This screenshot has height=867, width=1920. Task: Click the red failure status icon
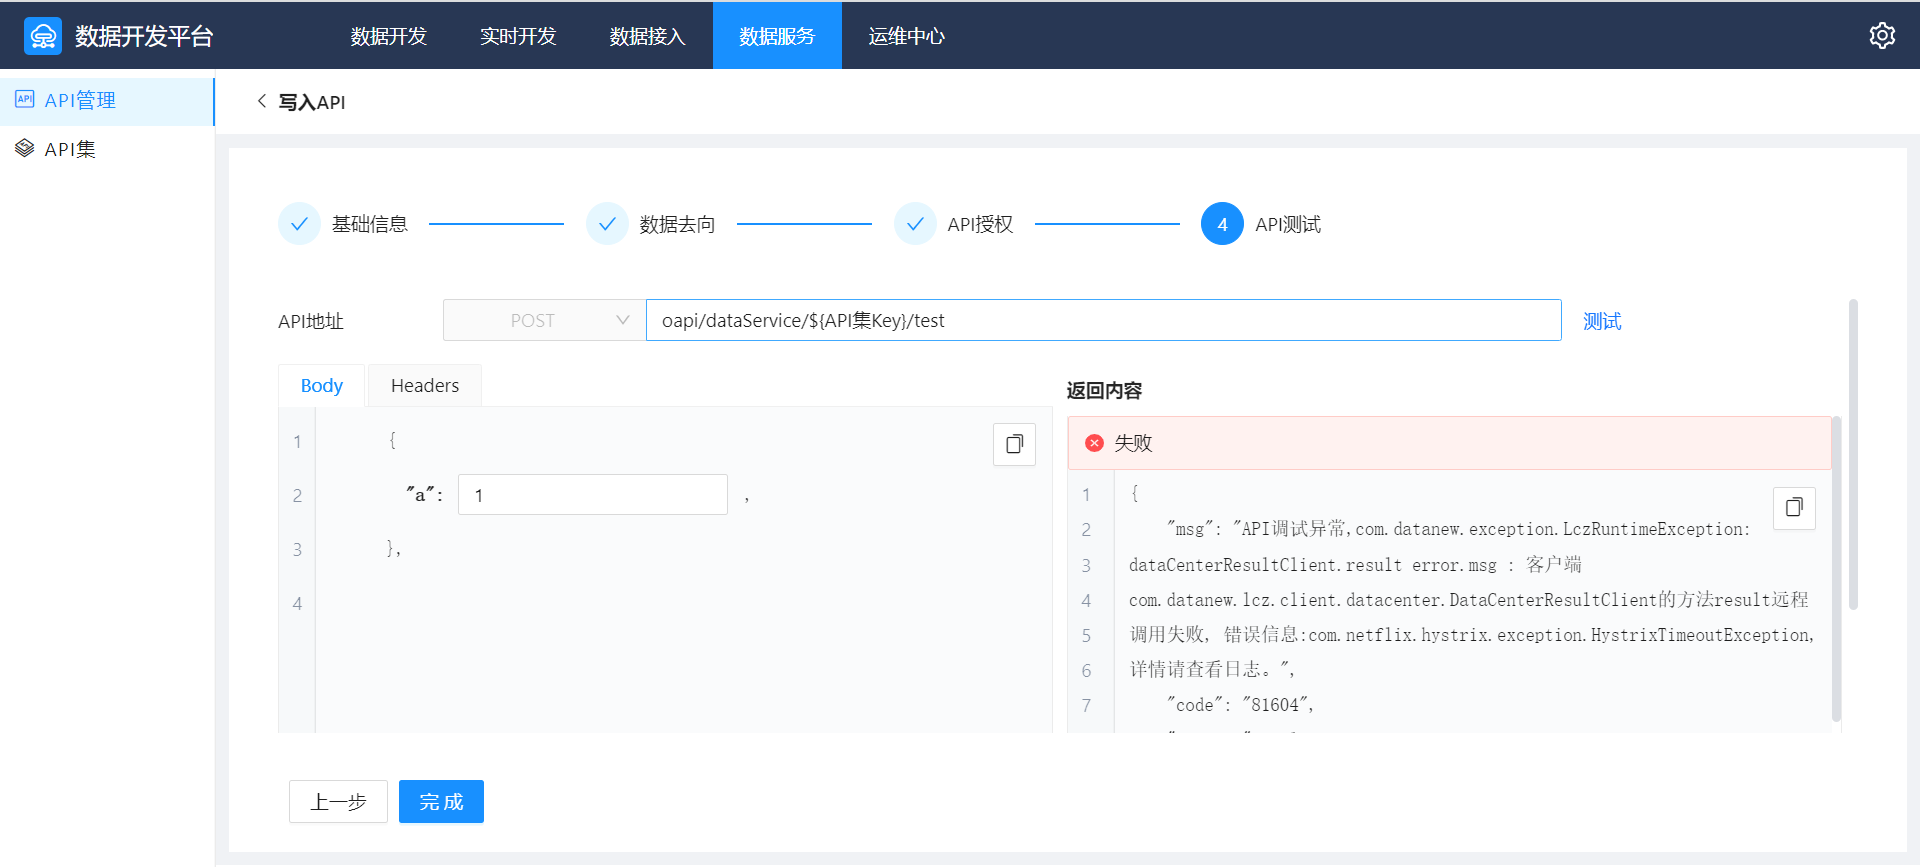coord(1094,443)
